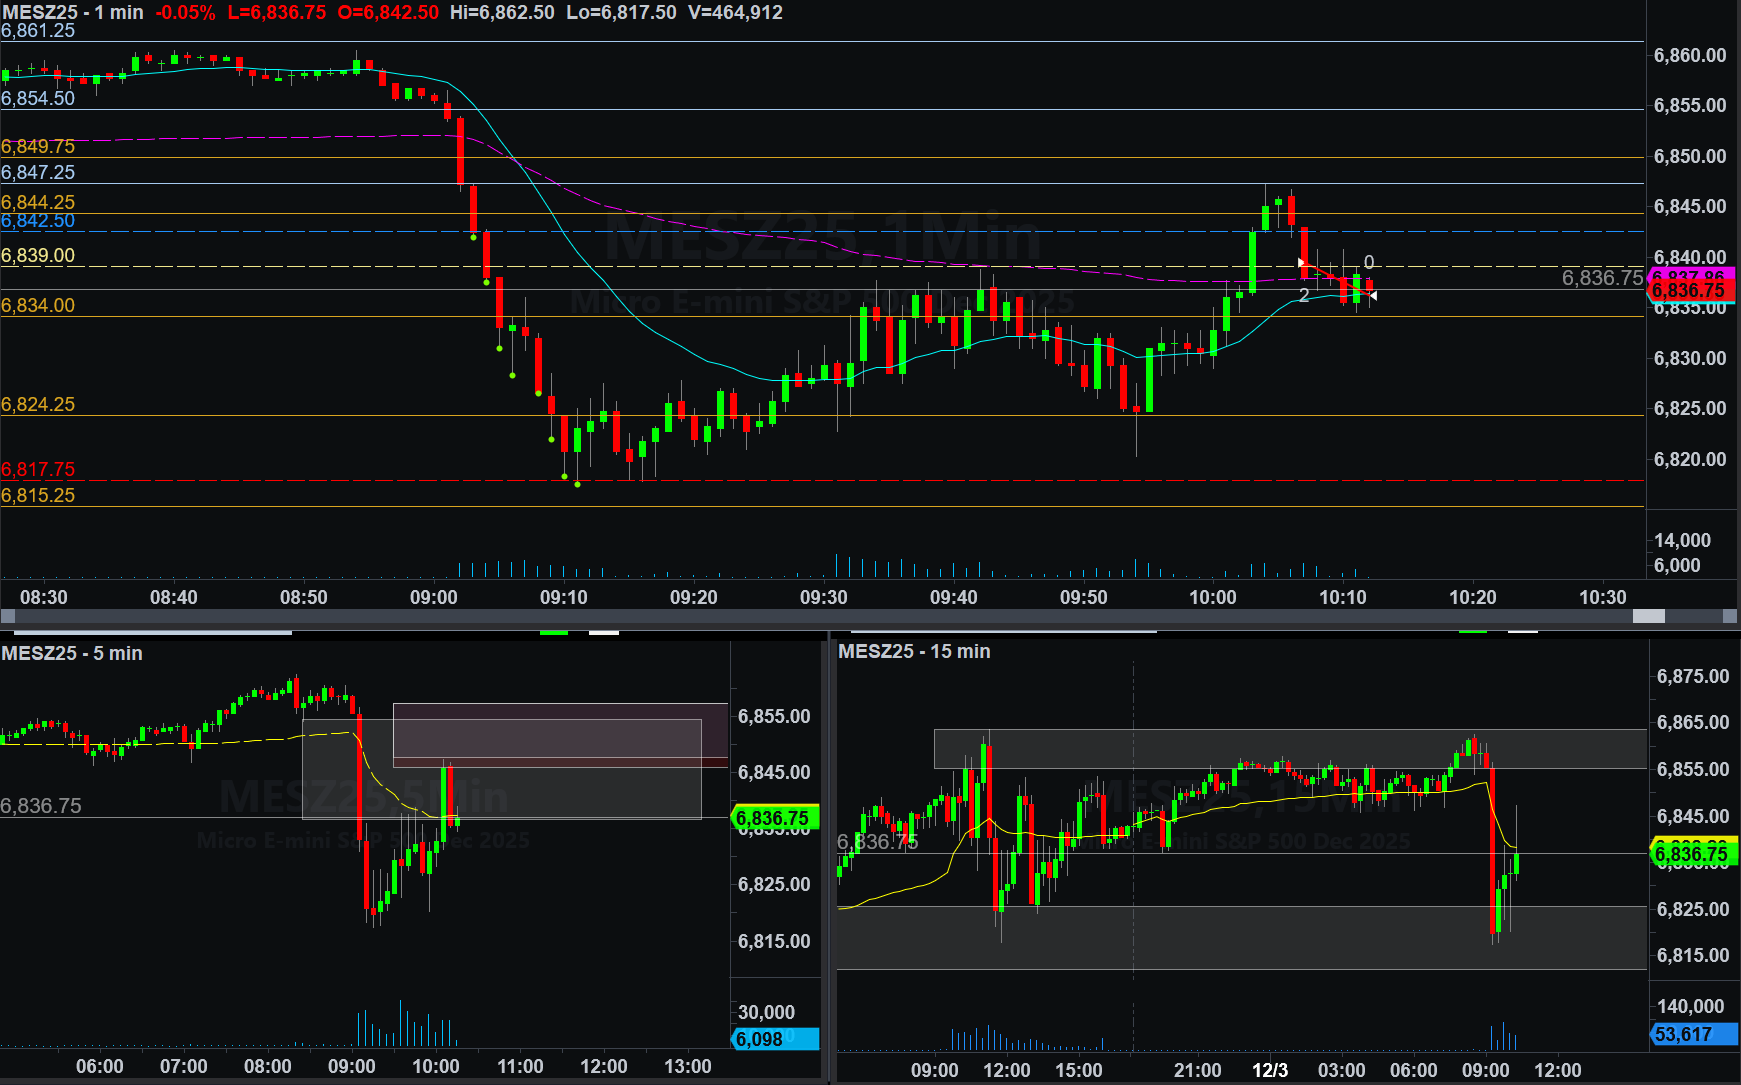Select the red 6,836.75 last price tag on 1-min chart
Viewport: 1741px width, 1085px height.
1689,291
